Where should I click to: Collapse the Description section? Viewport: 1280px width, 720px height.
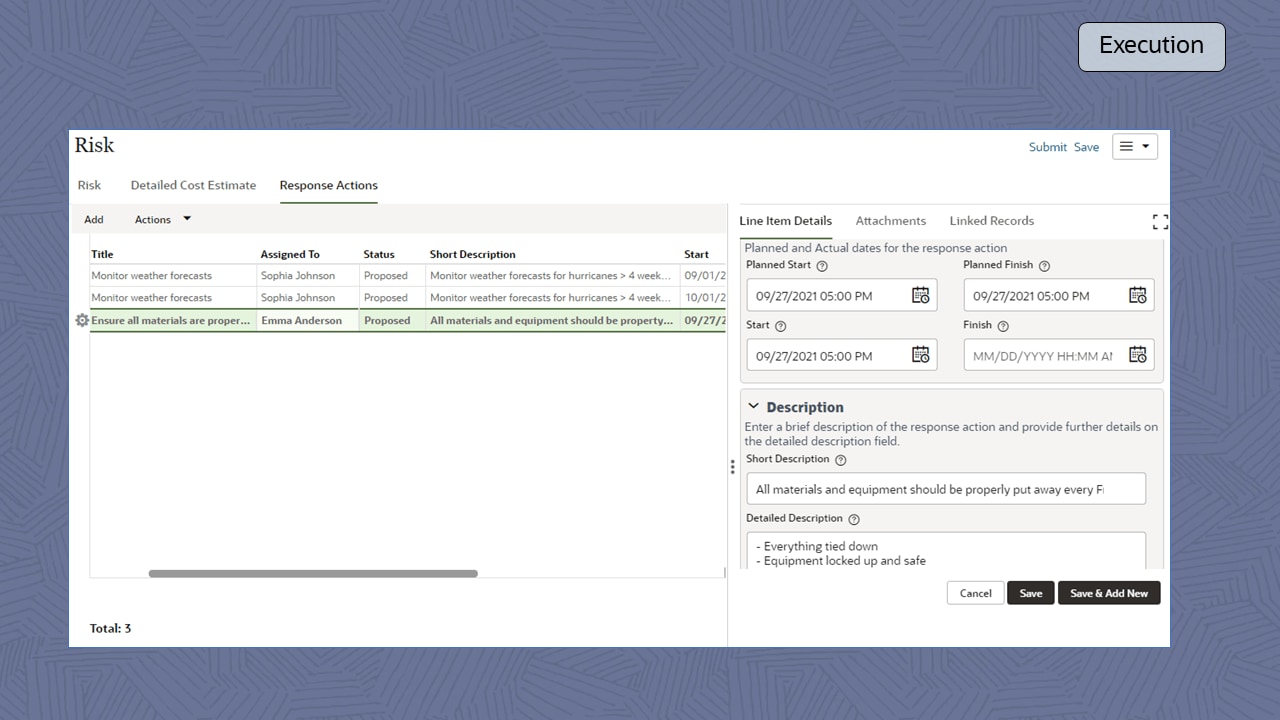754,407
